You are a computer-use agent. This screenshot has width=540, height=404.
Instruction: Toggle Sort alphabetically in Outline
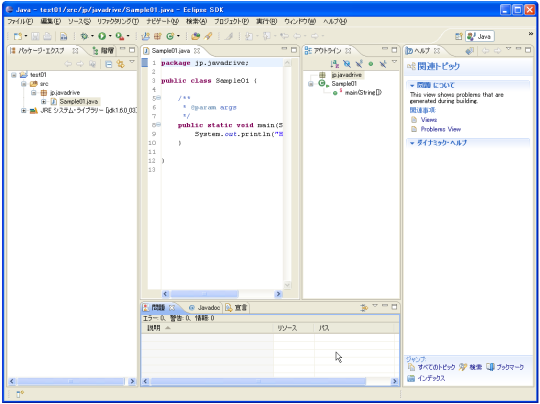tap(334, 64)
